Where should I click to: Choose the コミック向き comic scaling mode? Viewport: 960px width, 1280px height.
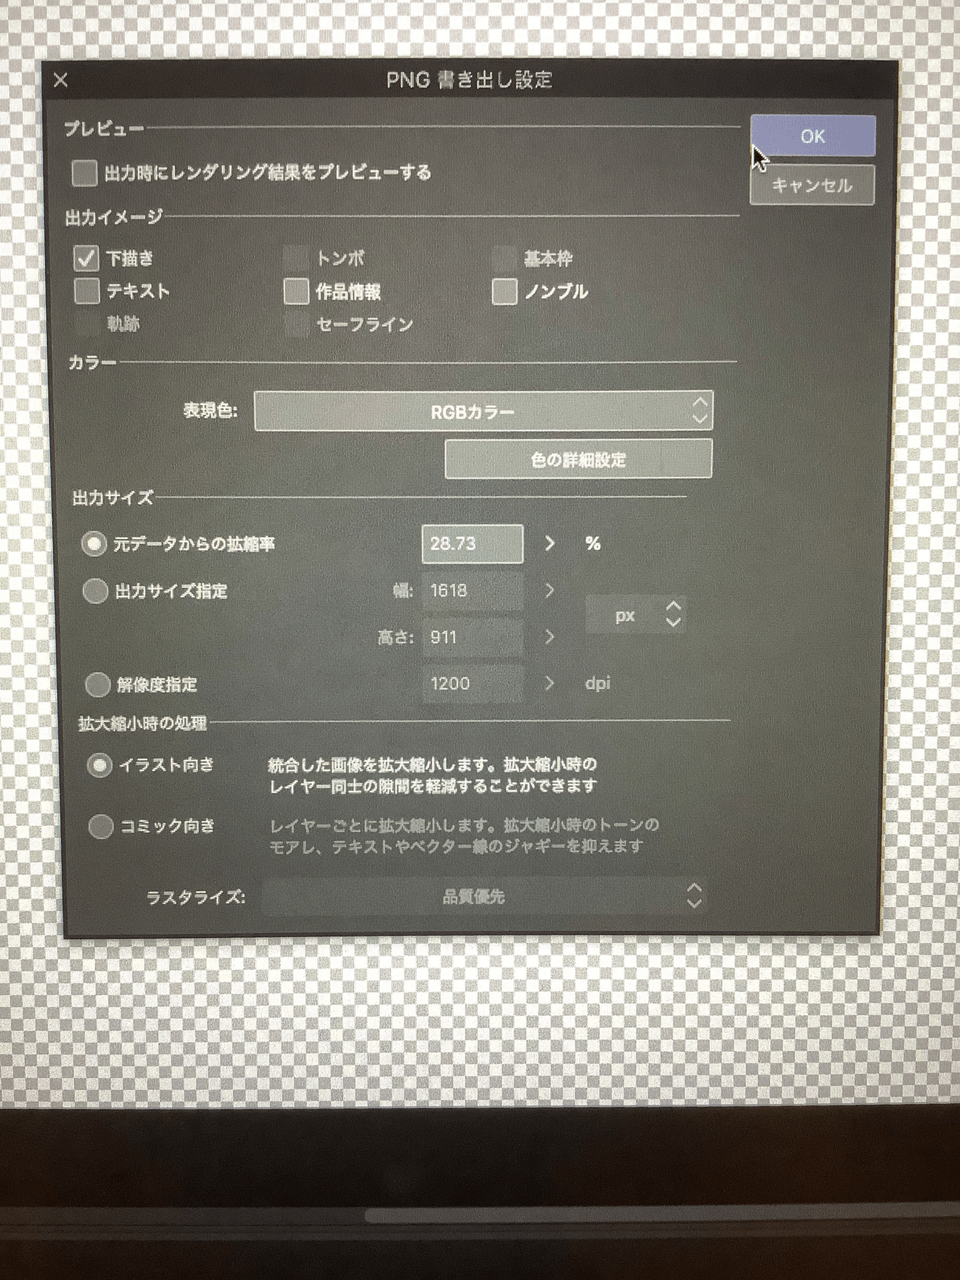point(100,826)
